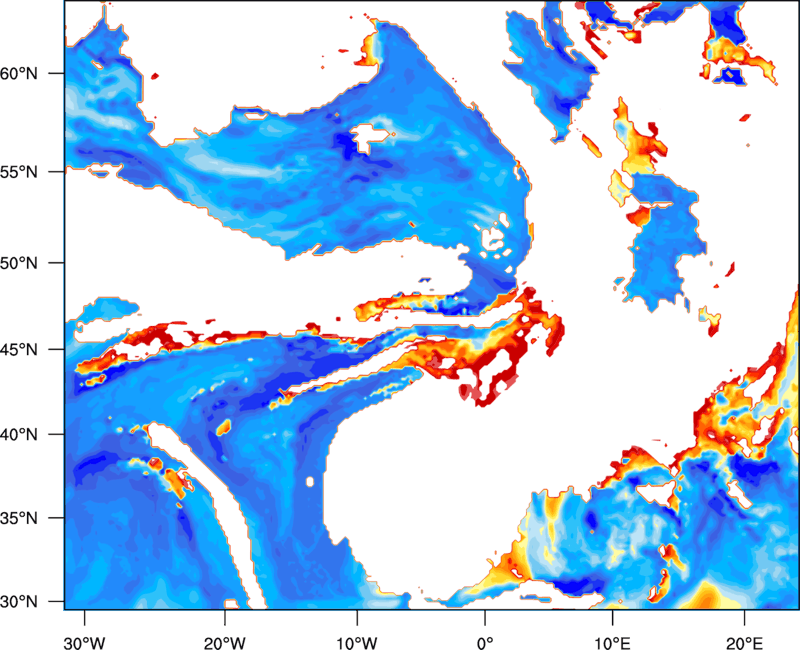The height and width of the screenshot is (650, 800).
Task: Click the 30°W longitude label
Action: (85, 642)
